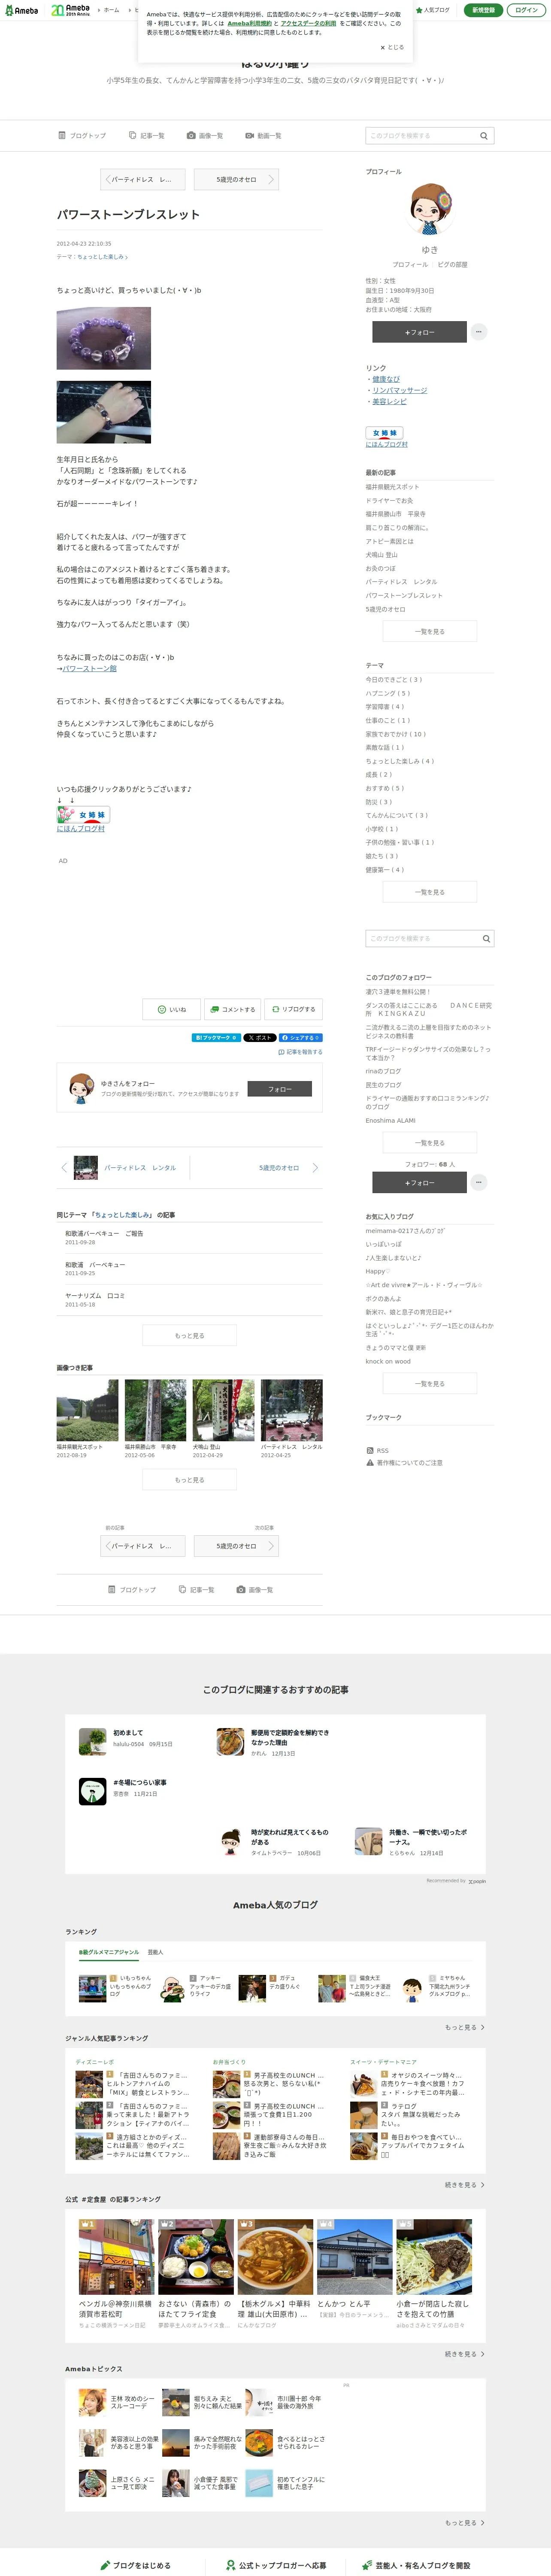Open same-theme article 和歌浦バーベキュー ご報告
The image size is (551, 2576).
tap(104, 1234)
